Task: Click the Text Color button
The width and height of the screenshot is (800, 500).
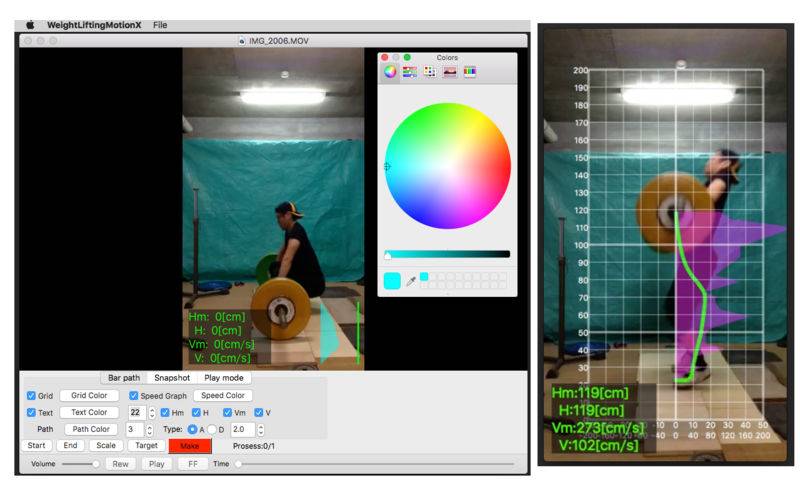Action: (89, 412)
